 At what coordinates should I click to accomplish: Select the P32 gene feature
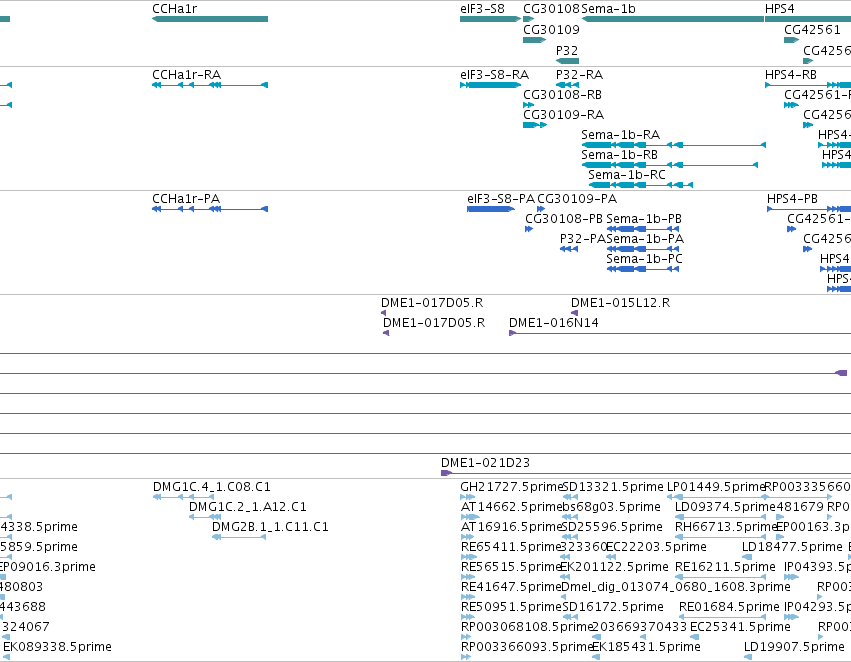(x=567, y=61)
